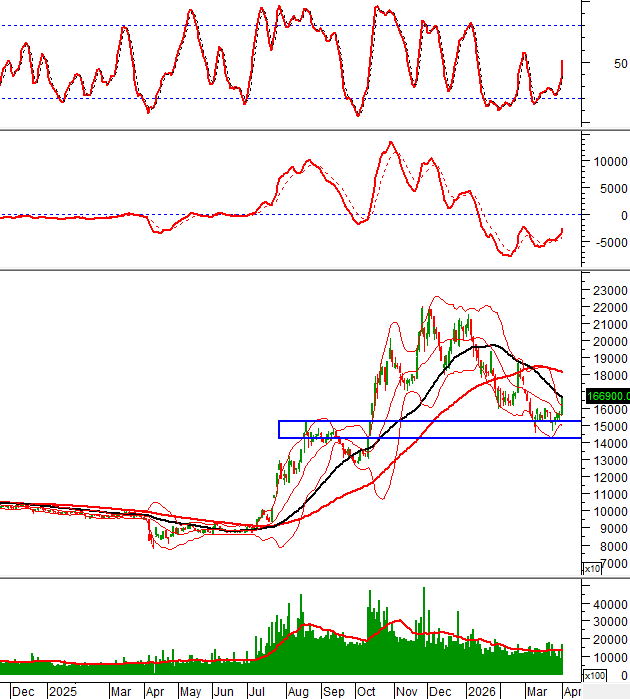Select Oct on the time axis
The height and width of the screenshot is (699, 630).
370,691
